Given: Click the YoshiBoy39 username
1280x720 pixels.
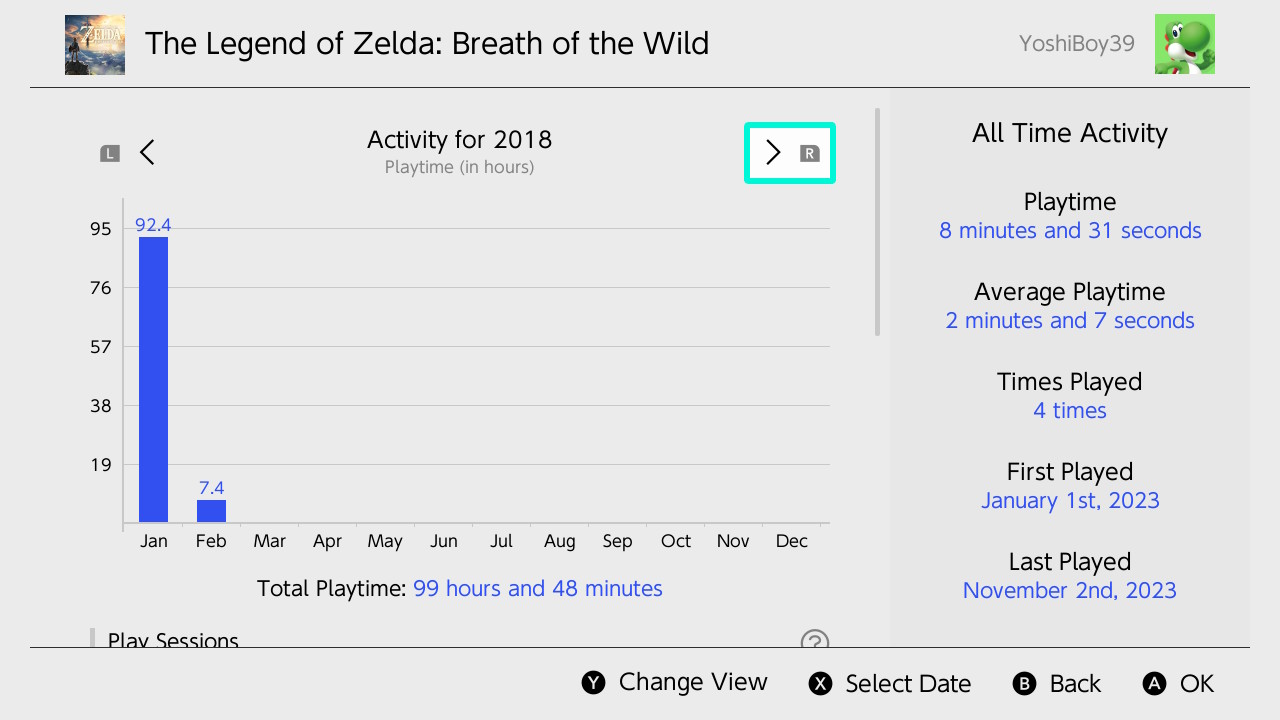Looking at the screenshot, I should [x=1077, y=44].
